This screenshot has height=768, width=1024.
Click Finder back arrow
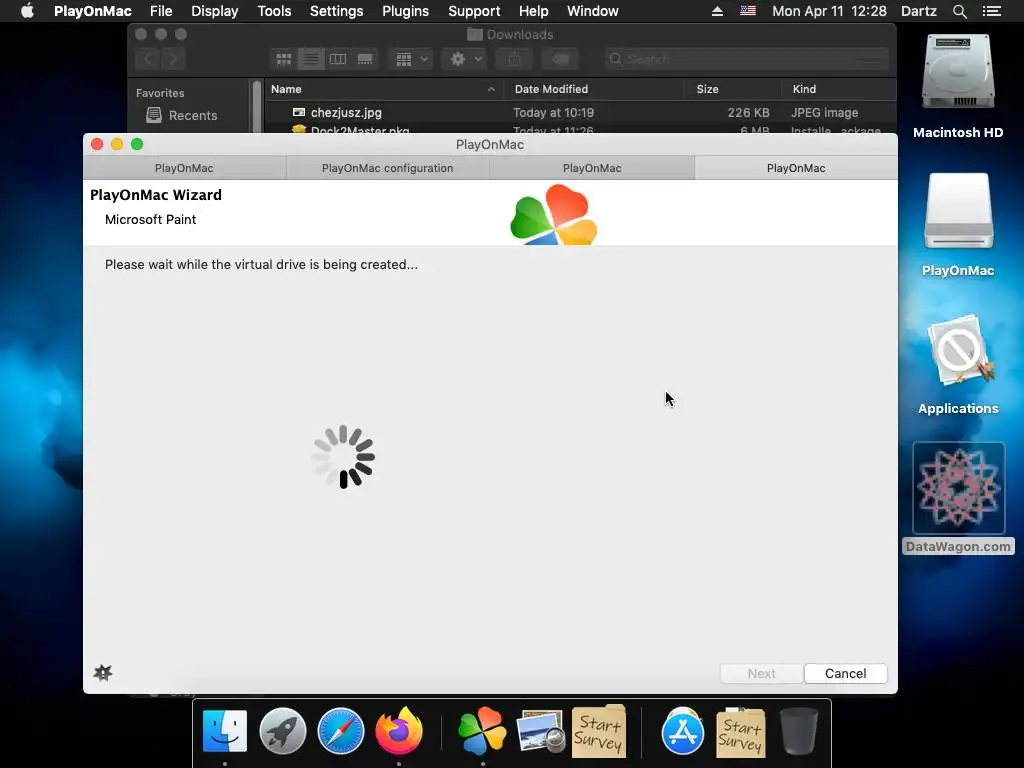click(x=148, y=59)
